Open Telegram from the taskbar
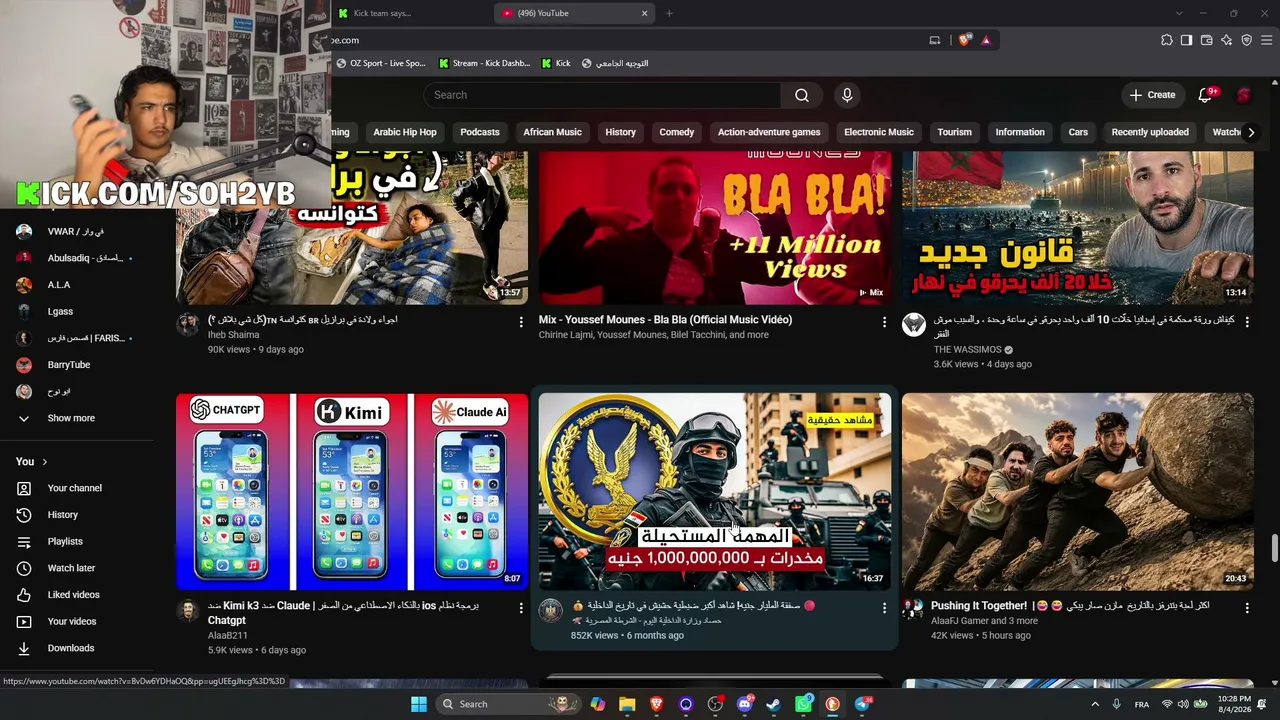1280x720 pixels. coord(862,704)
